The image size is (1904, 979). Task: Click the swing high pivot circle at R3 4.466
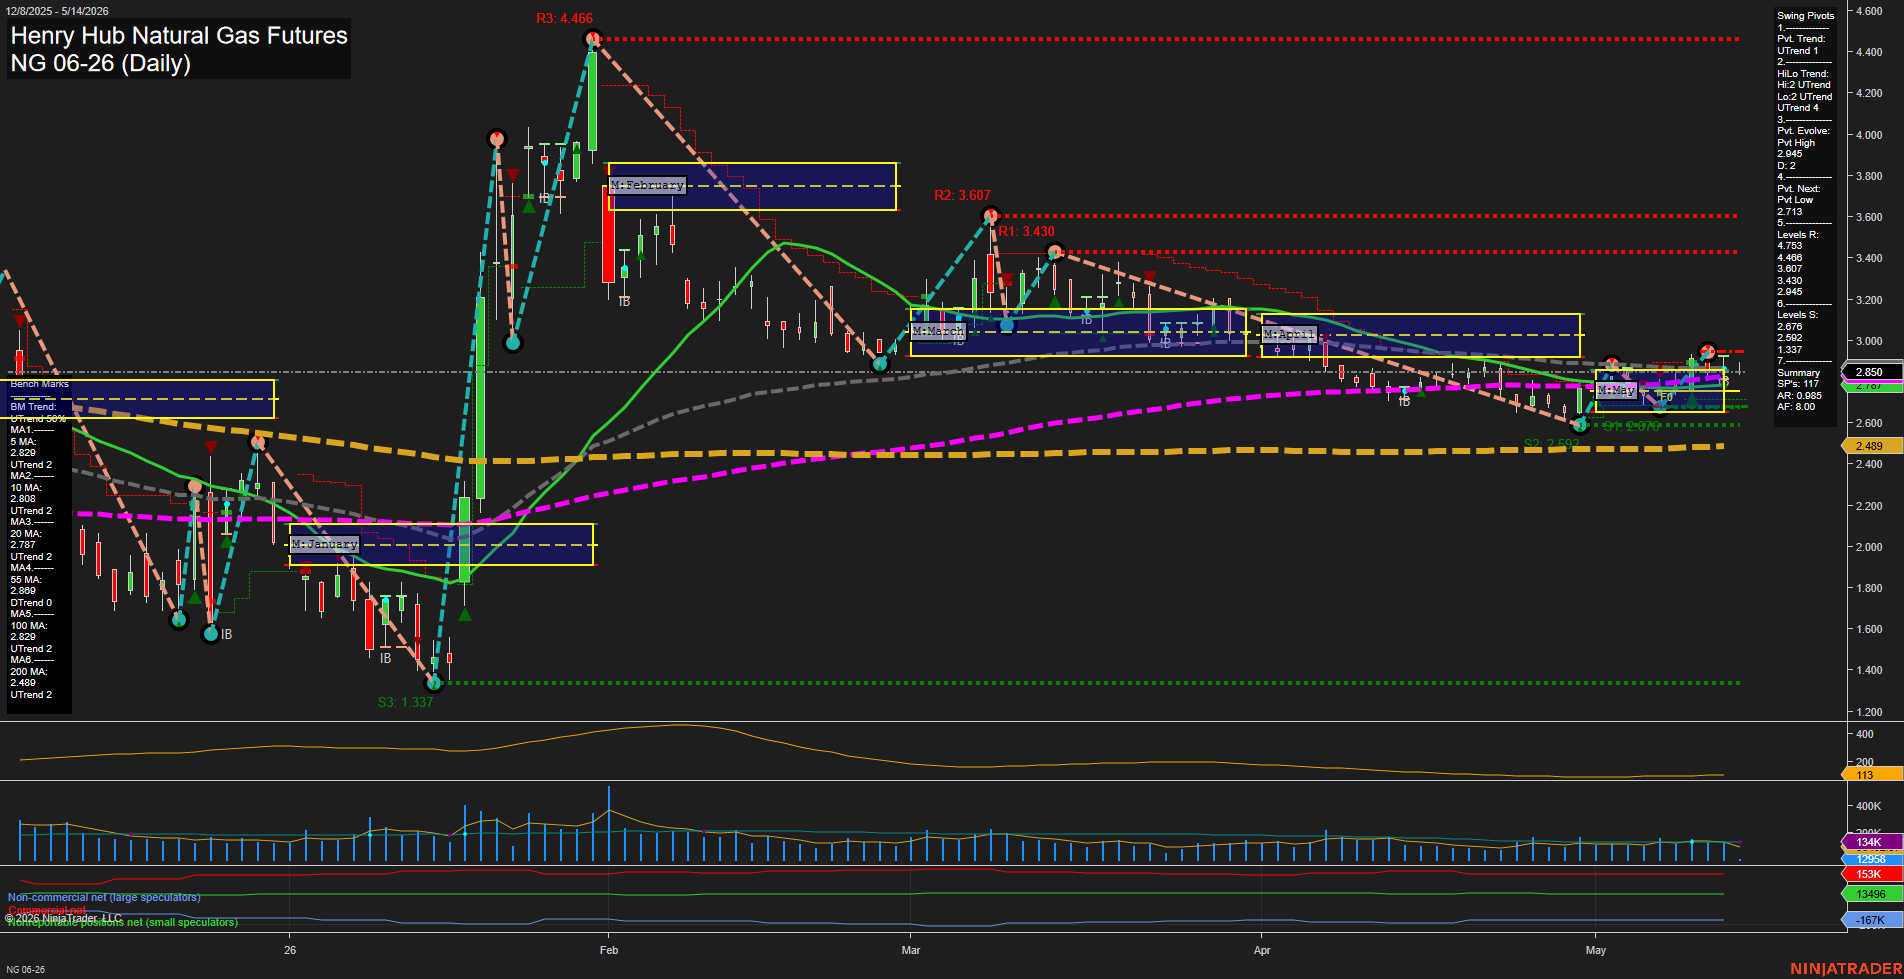pyautogui.click(x=593, y=40)
